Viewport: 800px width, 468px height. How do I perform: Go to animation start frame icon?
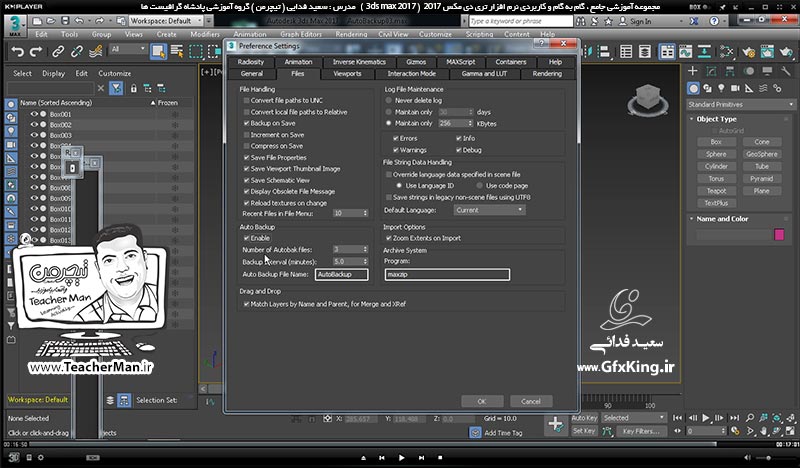coord(678,418)
